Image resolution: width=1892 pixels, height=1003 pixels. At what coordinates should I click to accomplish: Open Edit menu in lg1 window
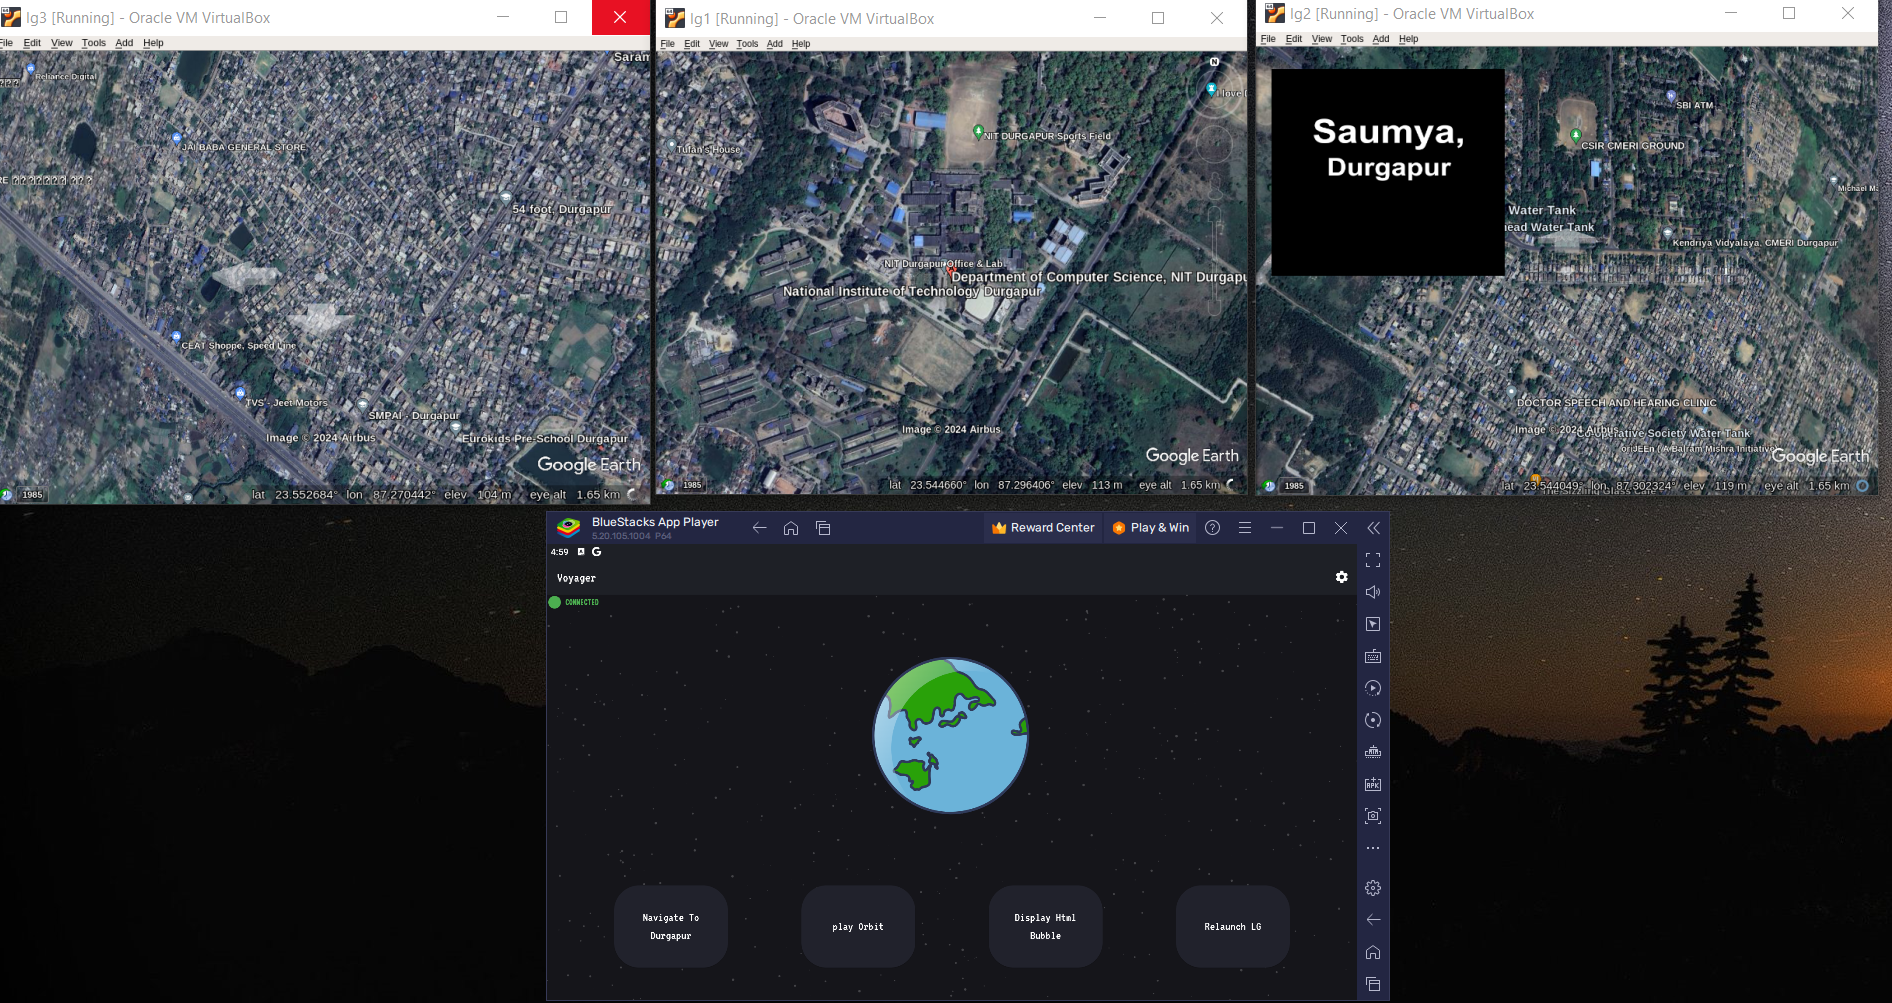[692, 44]
